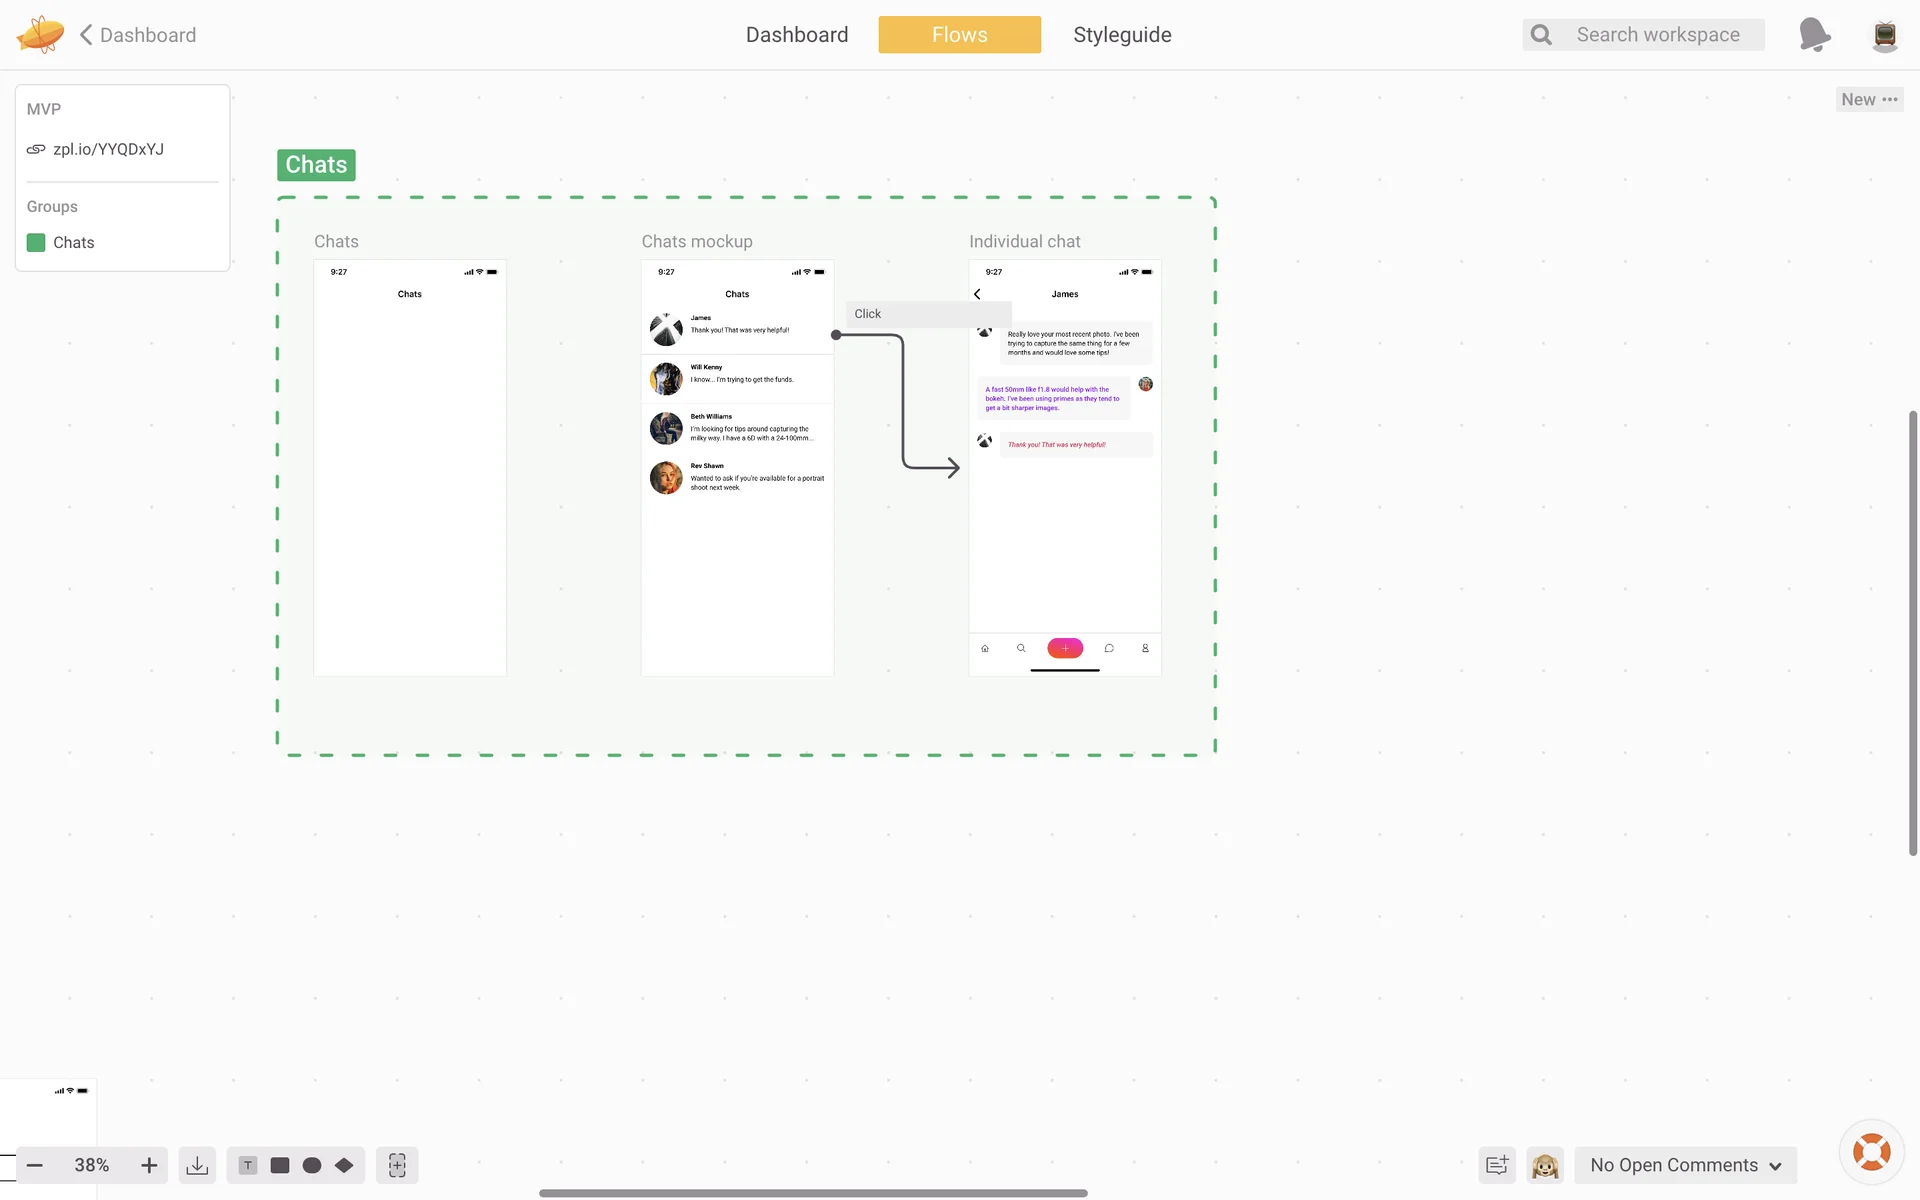The image size is (1920, 1200).
Task: Expand the No Open Comments dropdown
Action: click(1686, 1165)
